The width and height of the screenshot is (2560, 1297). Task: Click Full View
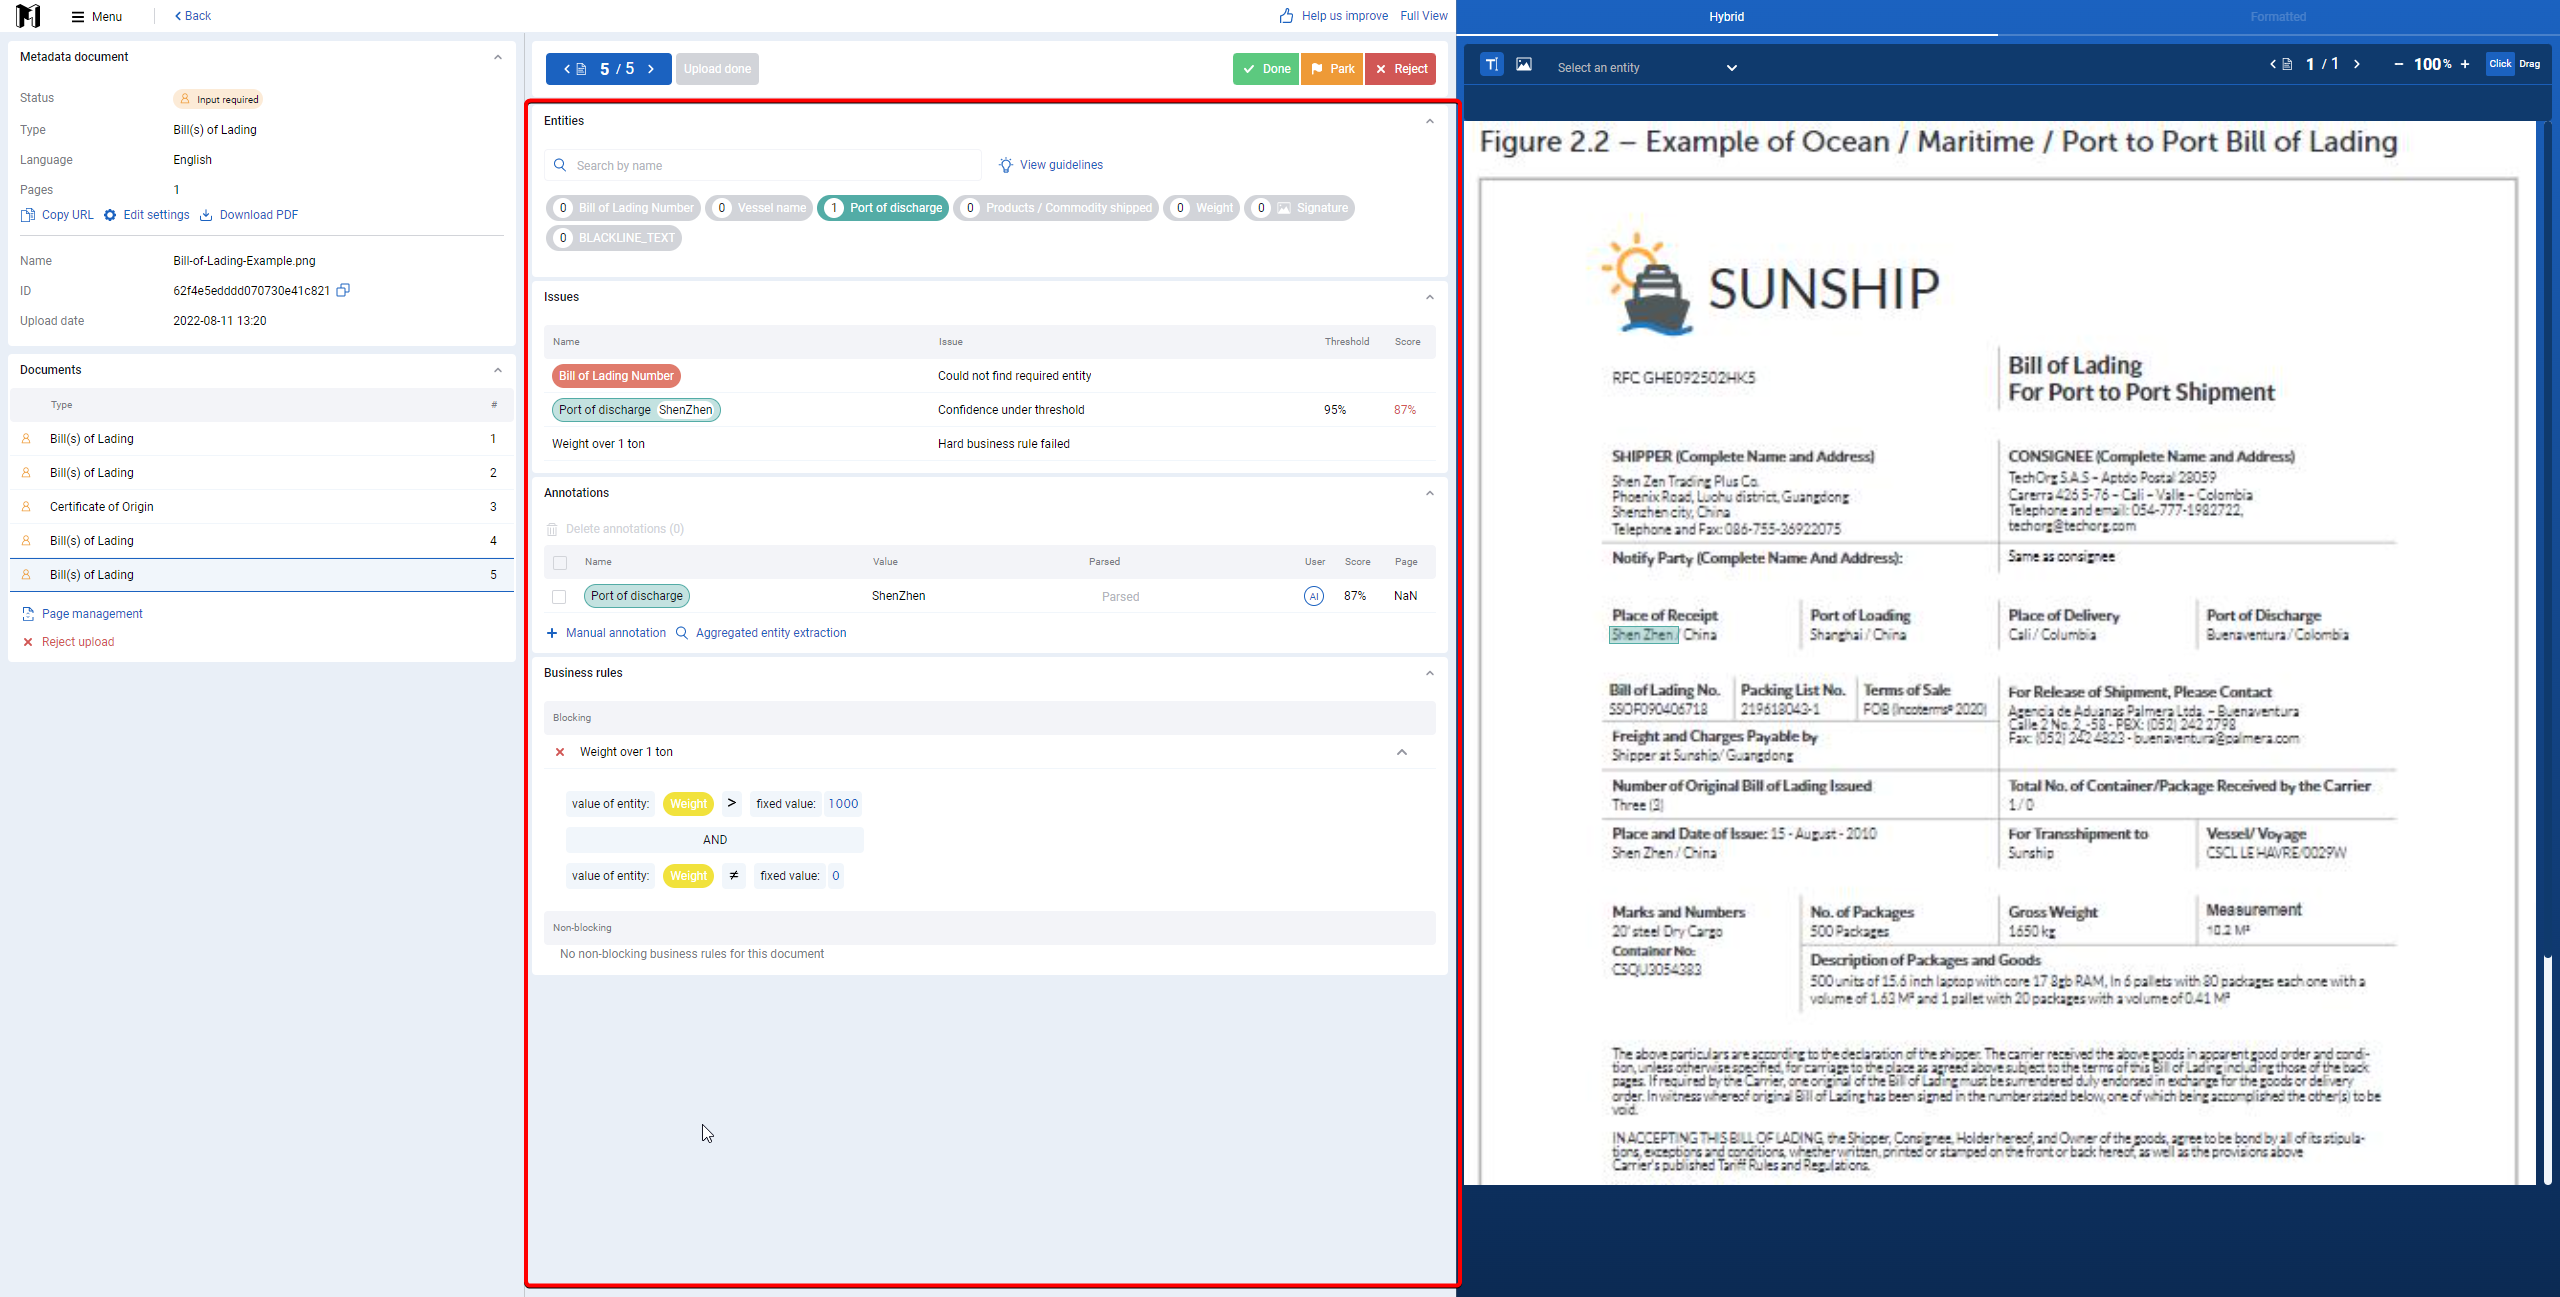coord(1424,16)
